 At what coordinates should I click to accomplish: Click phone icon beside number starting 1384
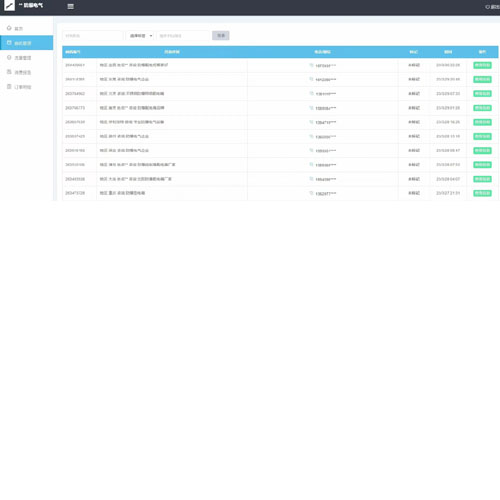click(311, 94)
